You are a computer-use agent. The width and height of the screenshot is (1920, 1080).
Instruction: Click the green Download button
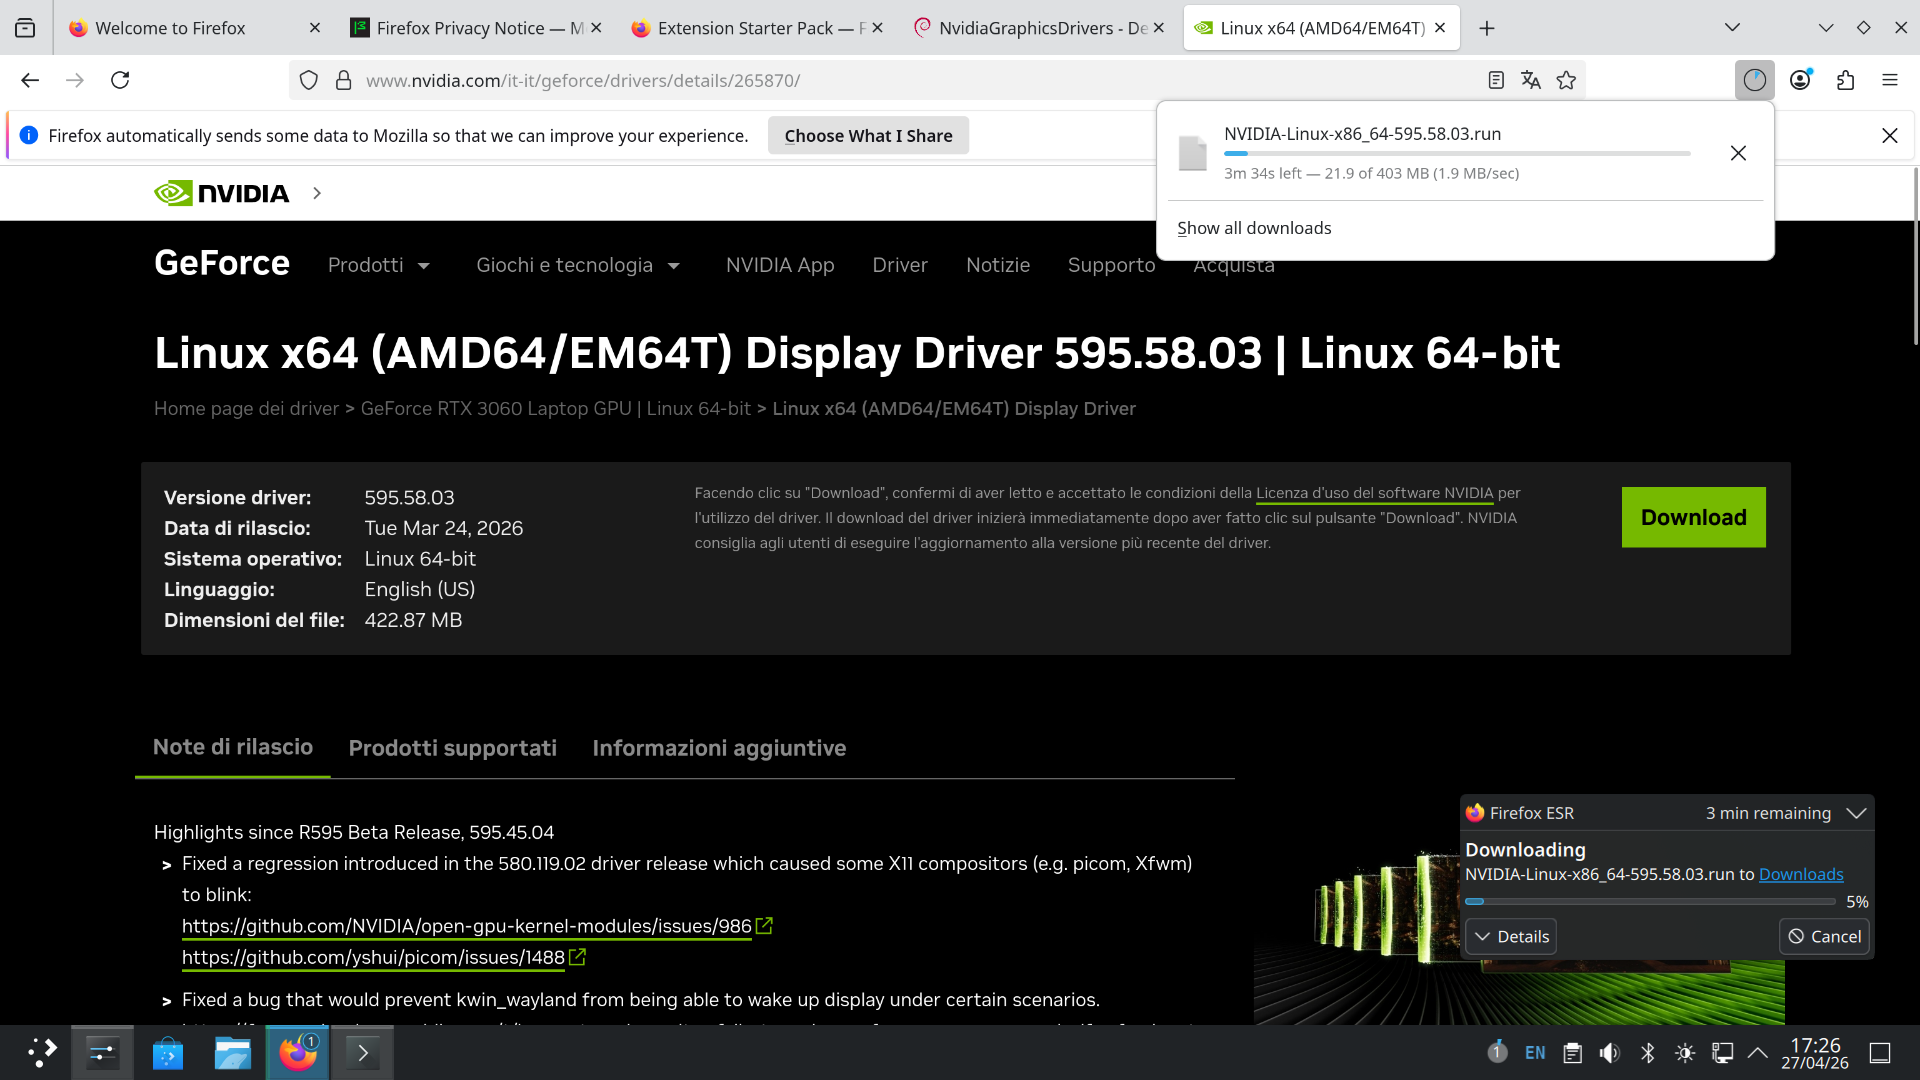pyautogui.click(x=1694, y=517)
